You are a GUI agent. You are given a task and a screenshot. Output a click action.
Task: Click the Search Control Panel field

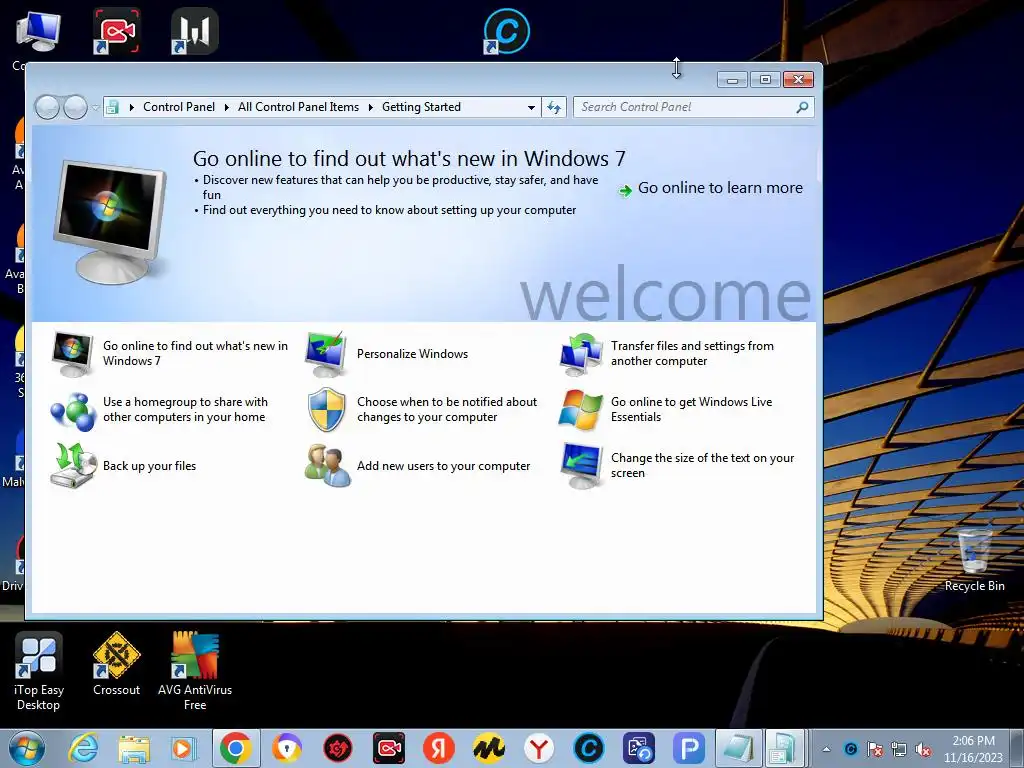694,107
